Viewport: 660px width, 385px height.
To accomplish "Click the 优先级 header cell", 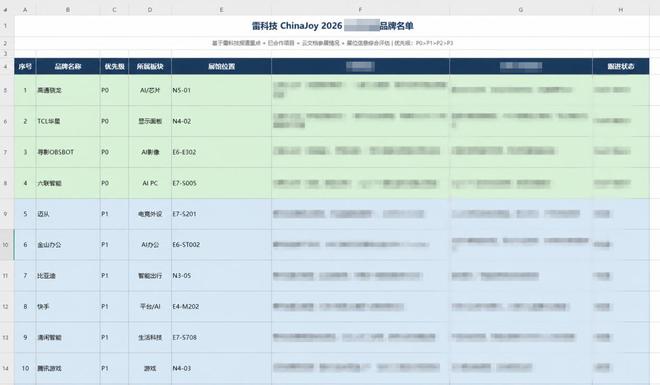I will pyautogui.click(x=114, y=66).
